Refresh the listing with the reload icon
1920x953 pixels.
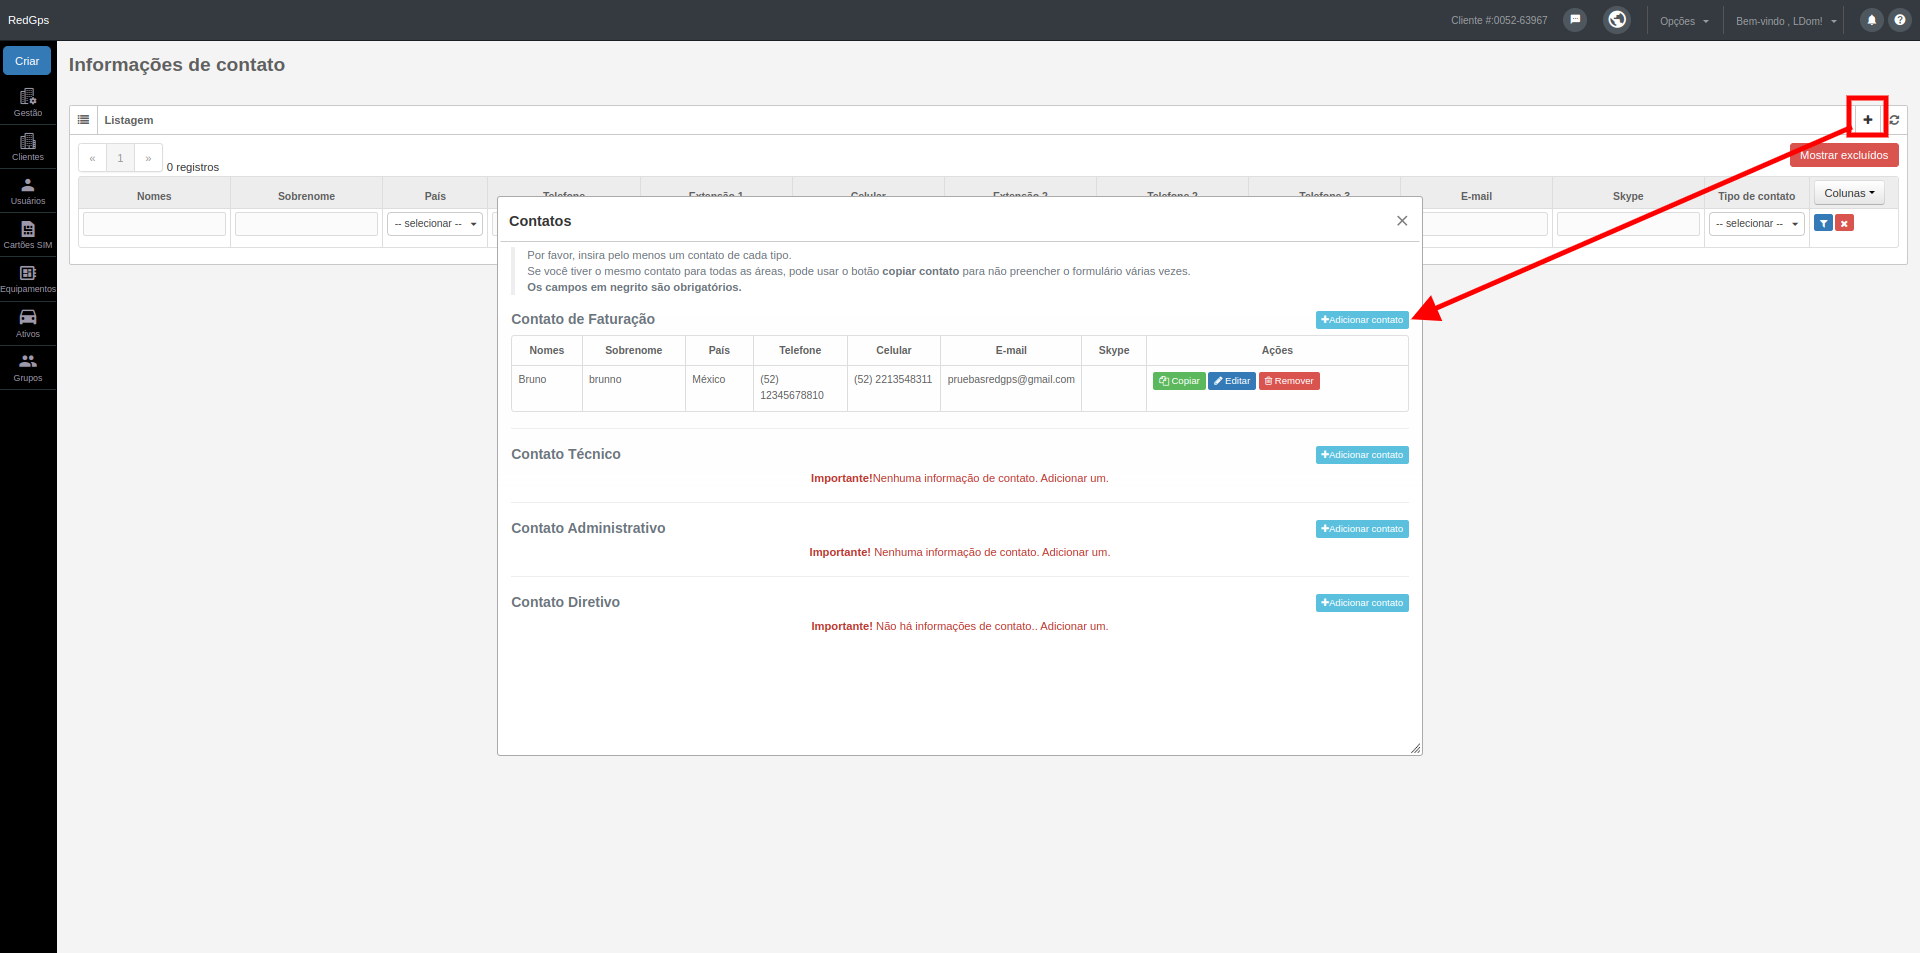[1894, 120]
